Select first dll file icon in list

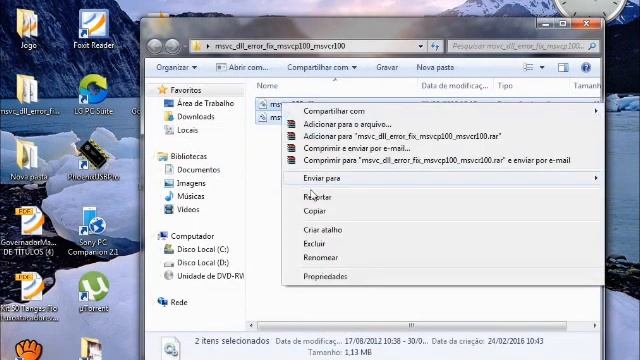(262, 104)
